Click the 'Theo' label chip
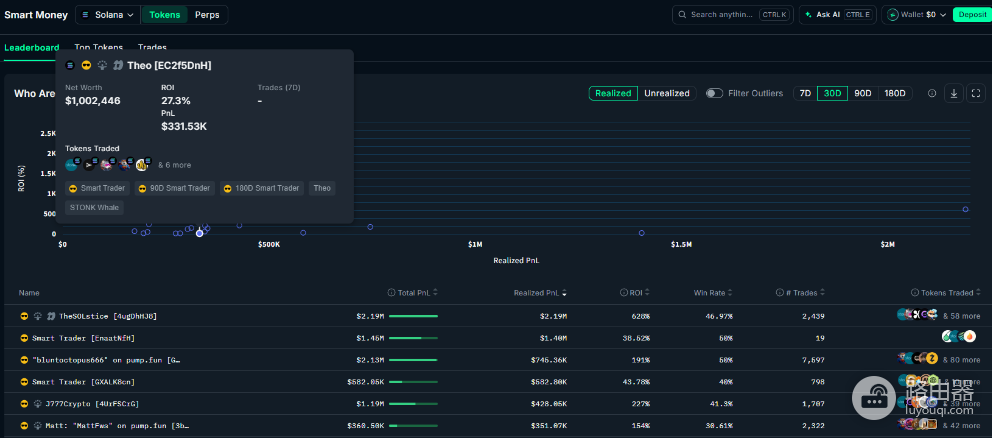Viewport: 992px width, 438px height. (322, 189)
